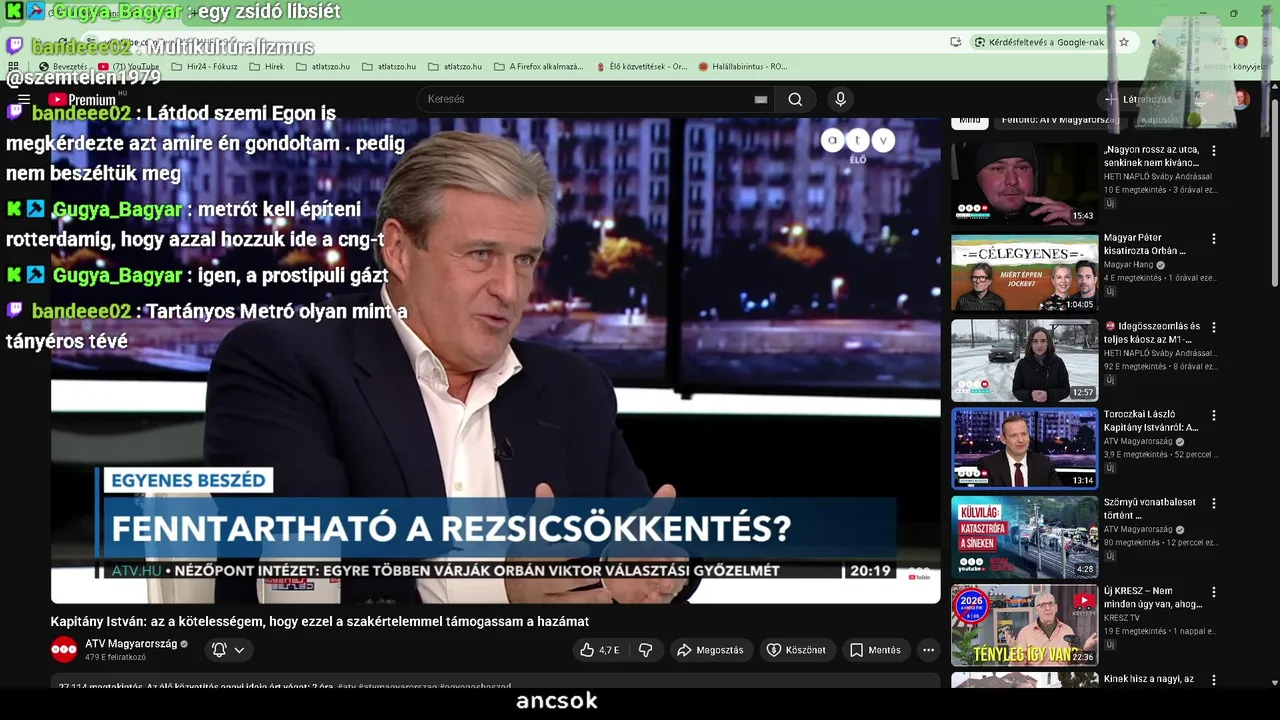The image size is (1280, 720).
Task: Run search with the magnifier button
Action: click(x=795, y=99)
